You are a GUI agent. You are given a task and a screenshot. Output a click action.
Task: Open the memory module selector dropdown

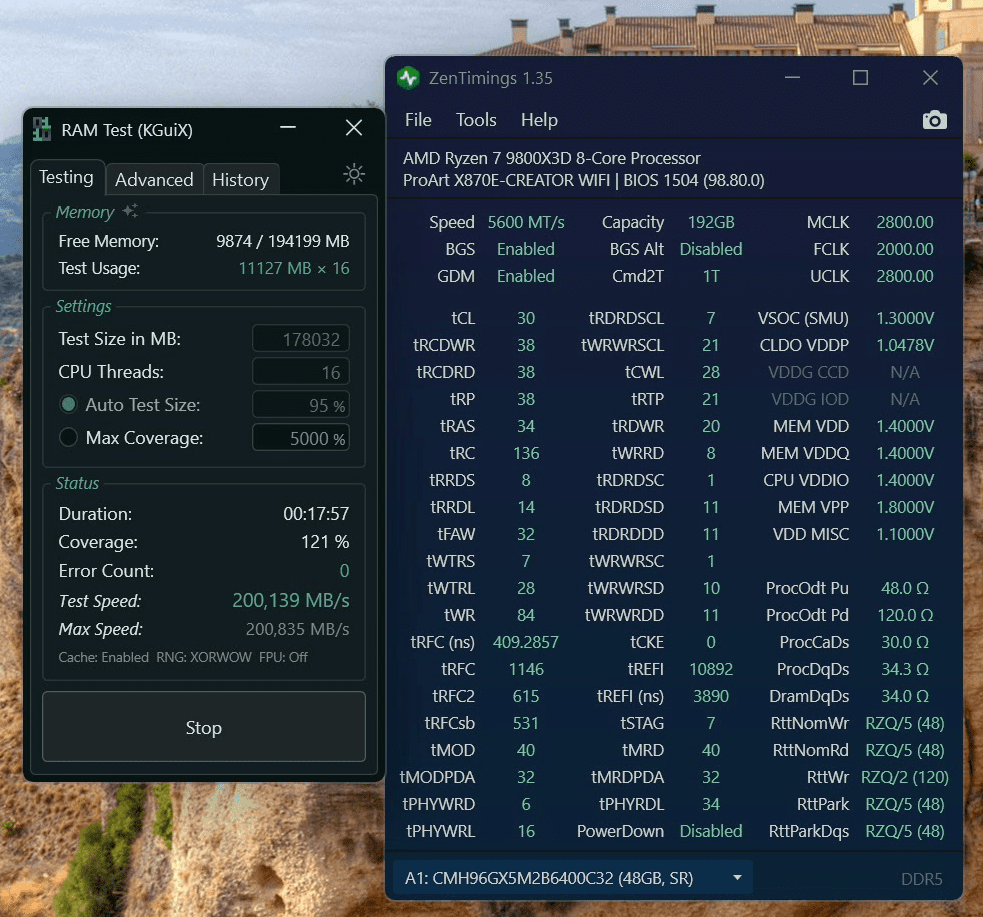tap(572, 878)
